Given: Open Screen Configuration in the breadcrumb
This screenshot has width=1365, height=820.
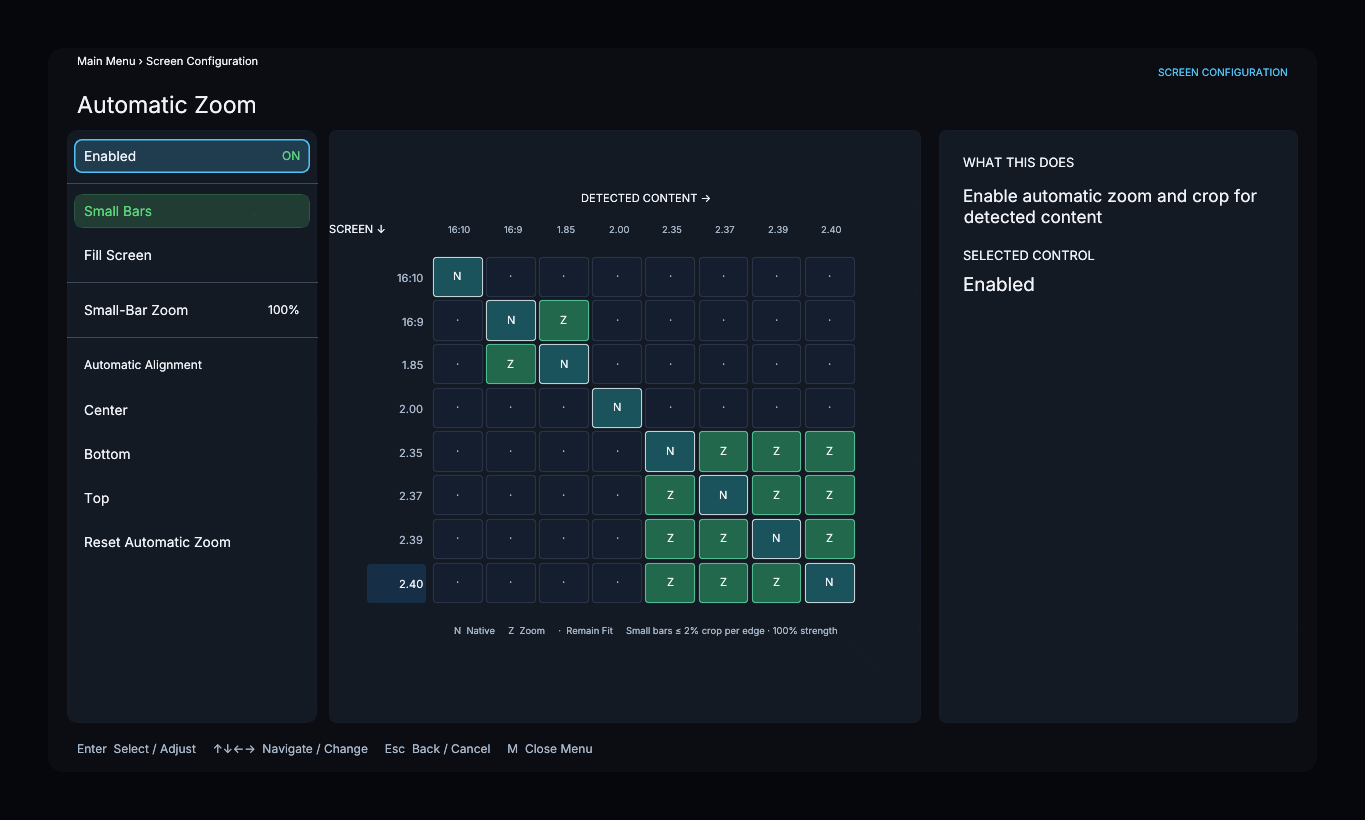Looking at the screenshot, I should [x=202, y=61].
